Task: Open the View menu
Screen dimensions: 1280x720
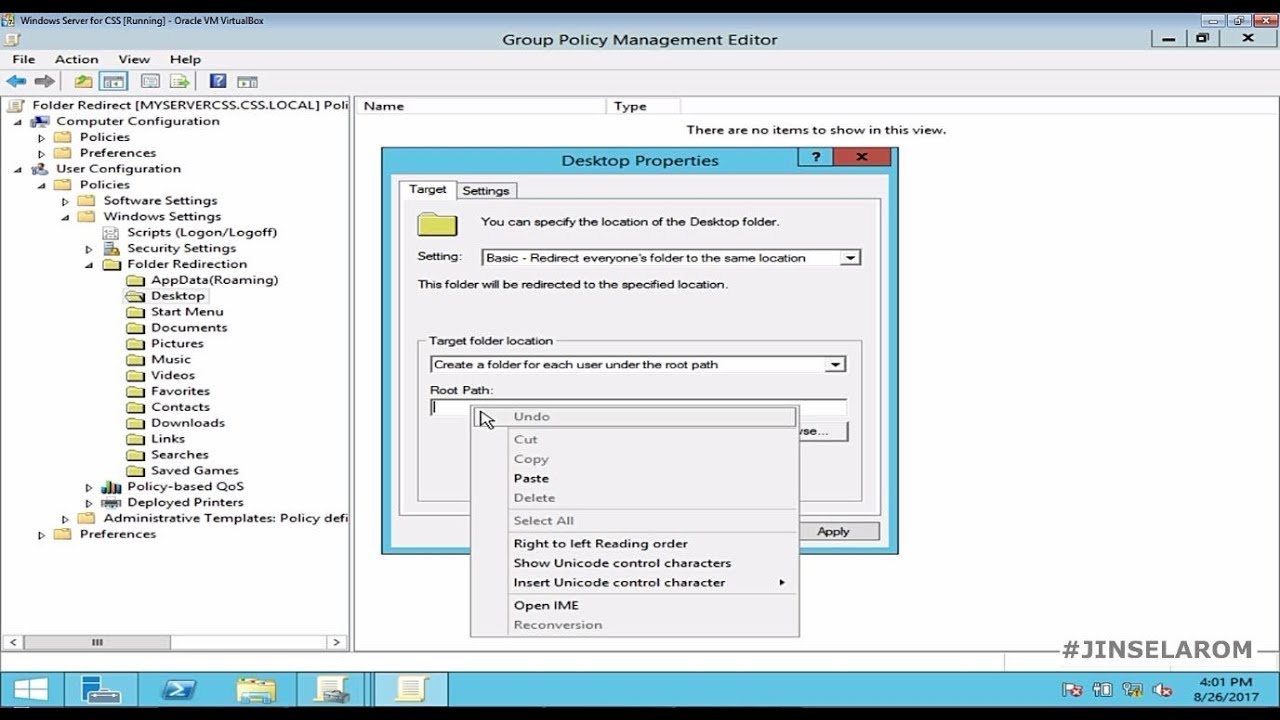Action: pos(134,59)
